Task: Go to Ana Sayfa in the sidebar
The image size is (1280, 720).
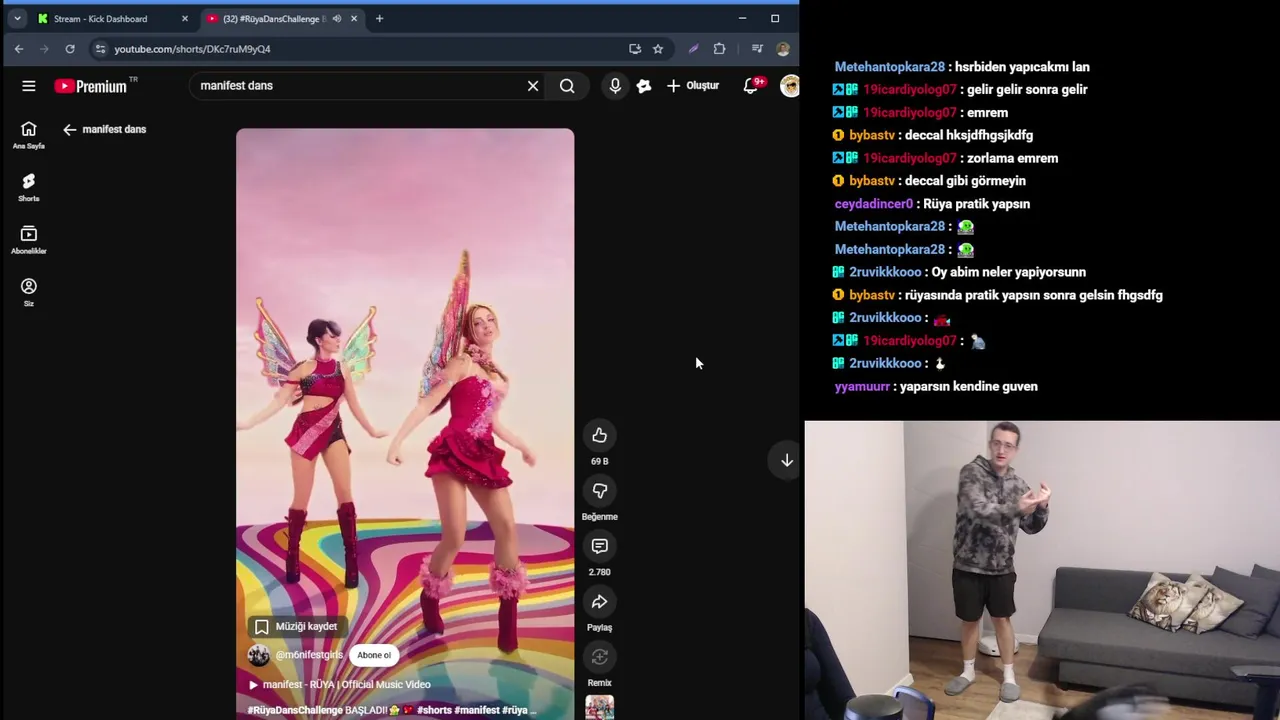Action: point(29,135)
